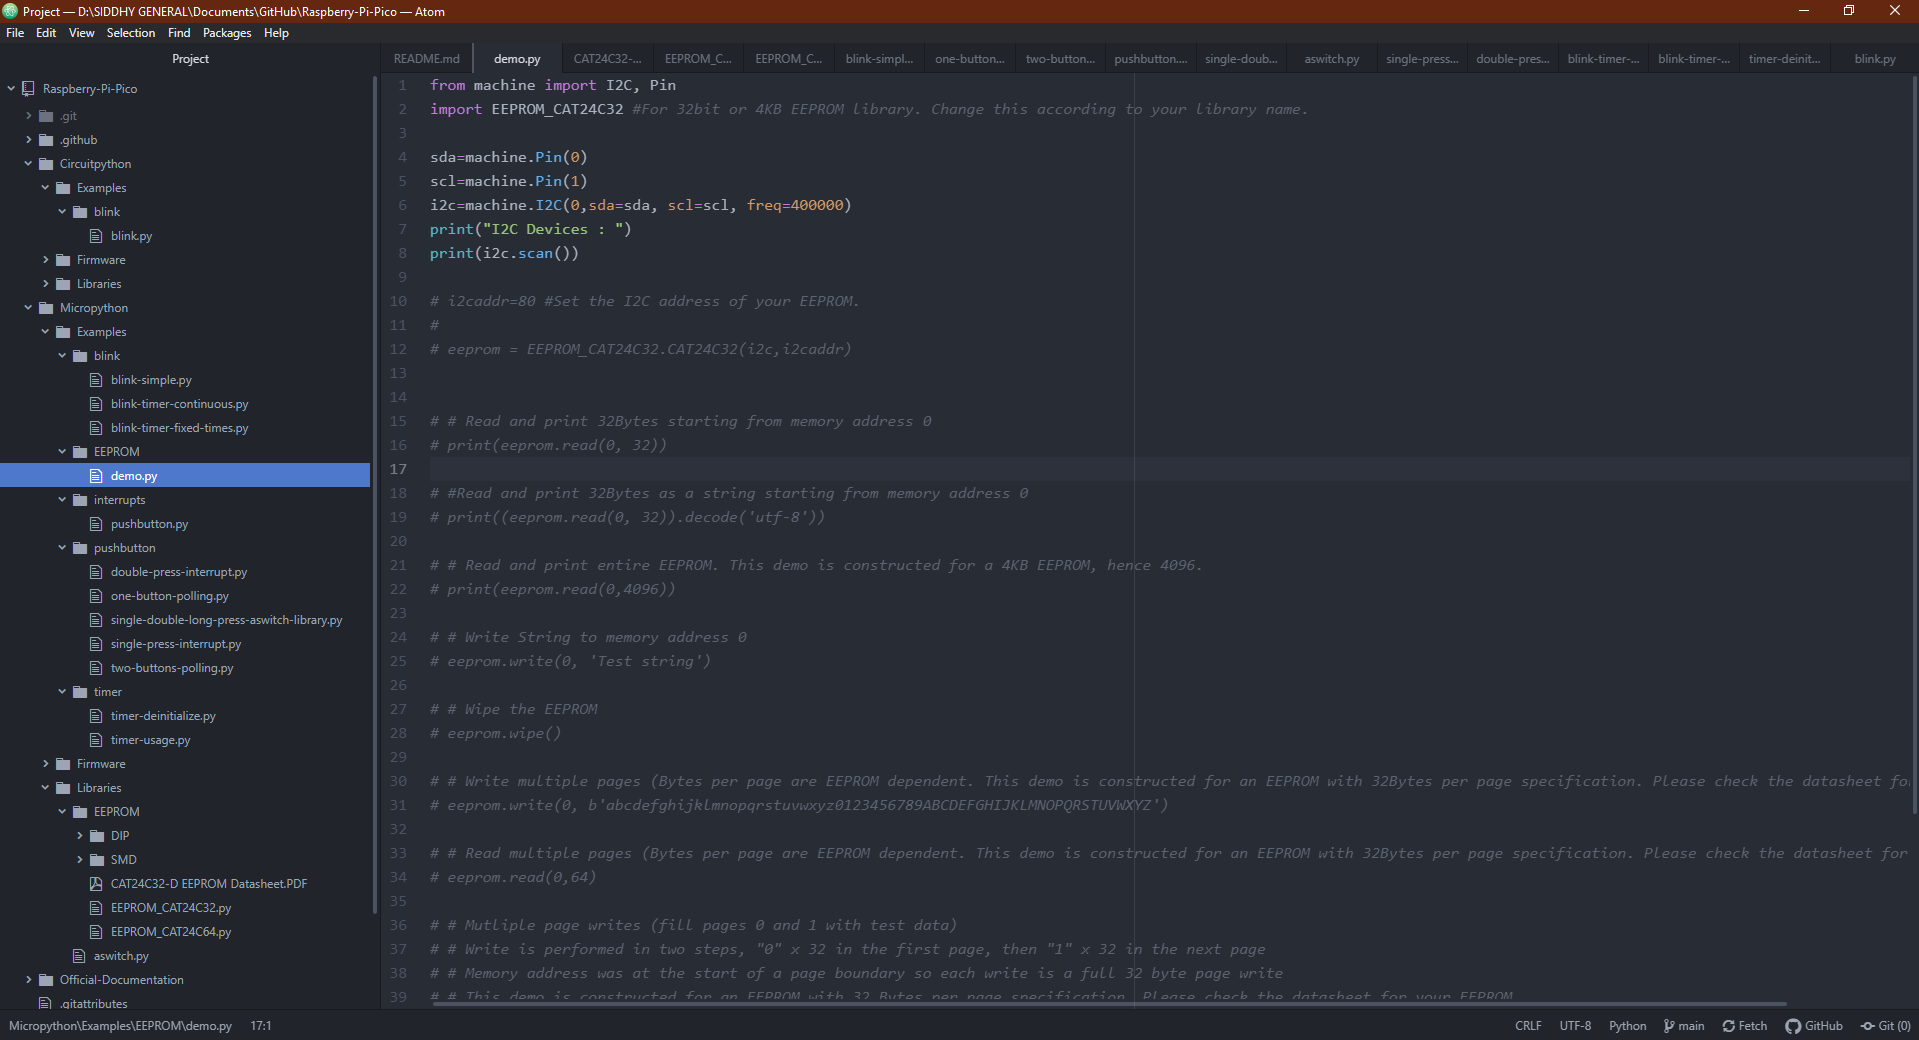Click the Fetch icon in status bar
Viewport: 1919px width, 1040px height.
point(1744,1025)
